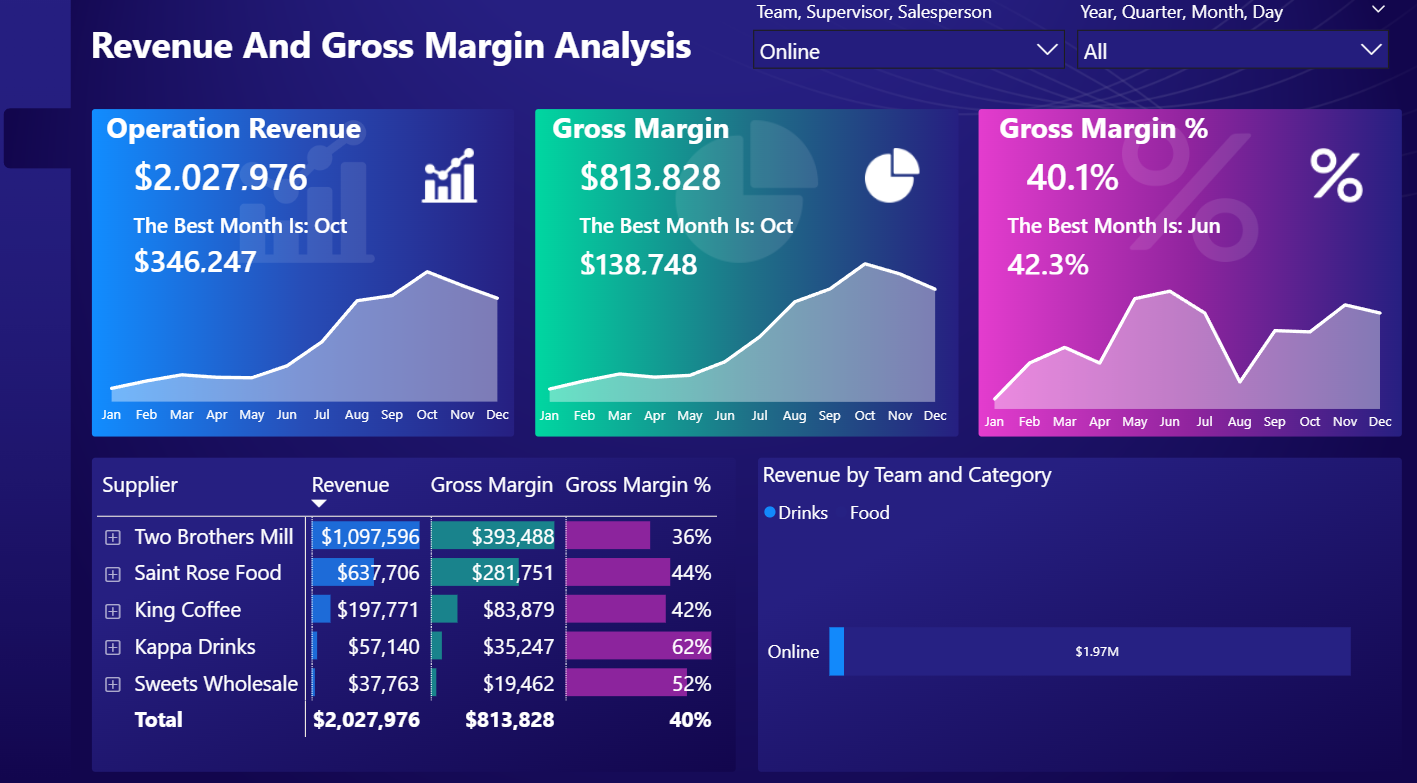Expand the Saint Rose Food supplier row
This screenshot has width=1417, height=783.
pos(111,572)
